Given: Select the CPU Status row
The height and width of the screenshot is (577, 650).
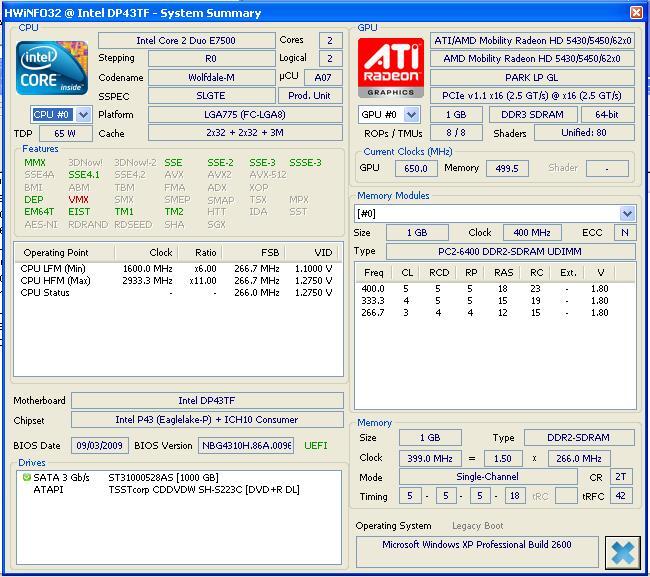Looking at the screenshot, I should point(177,293).
